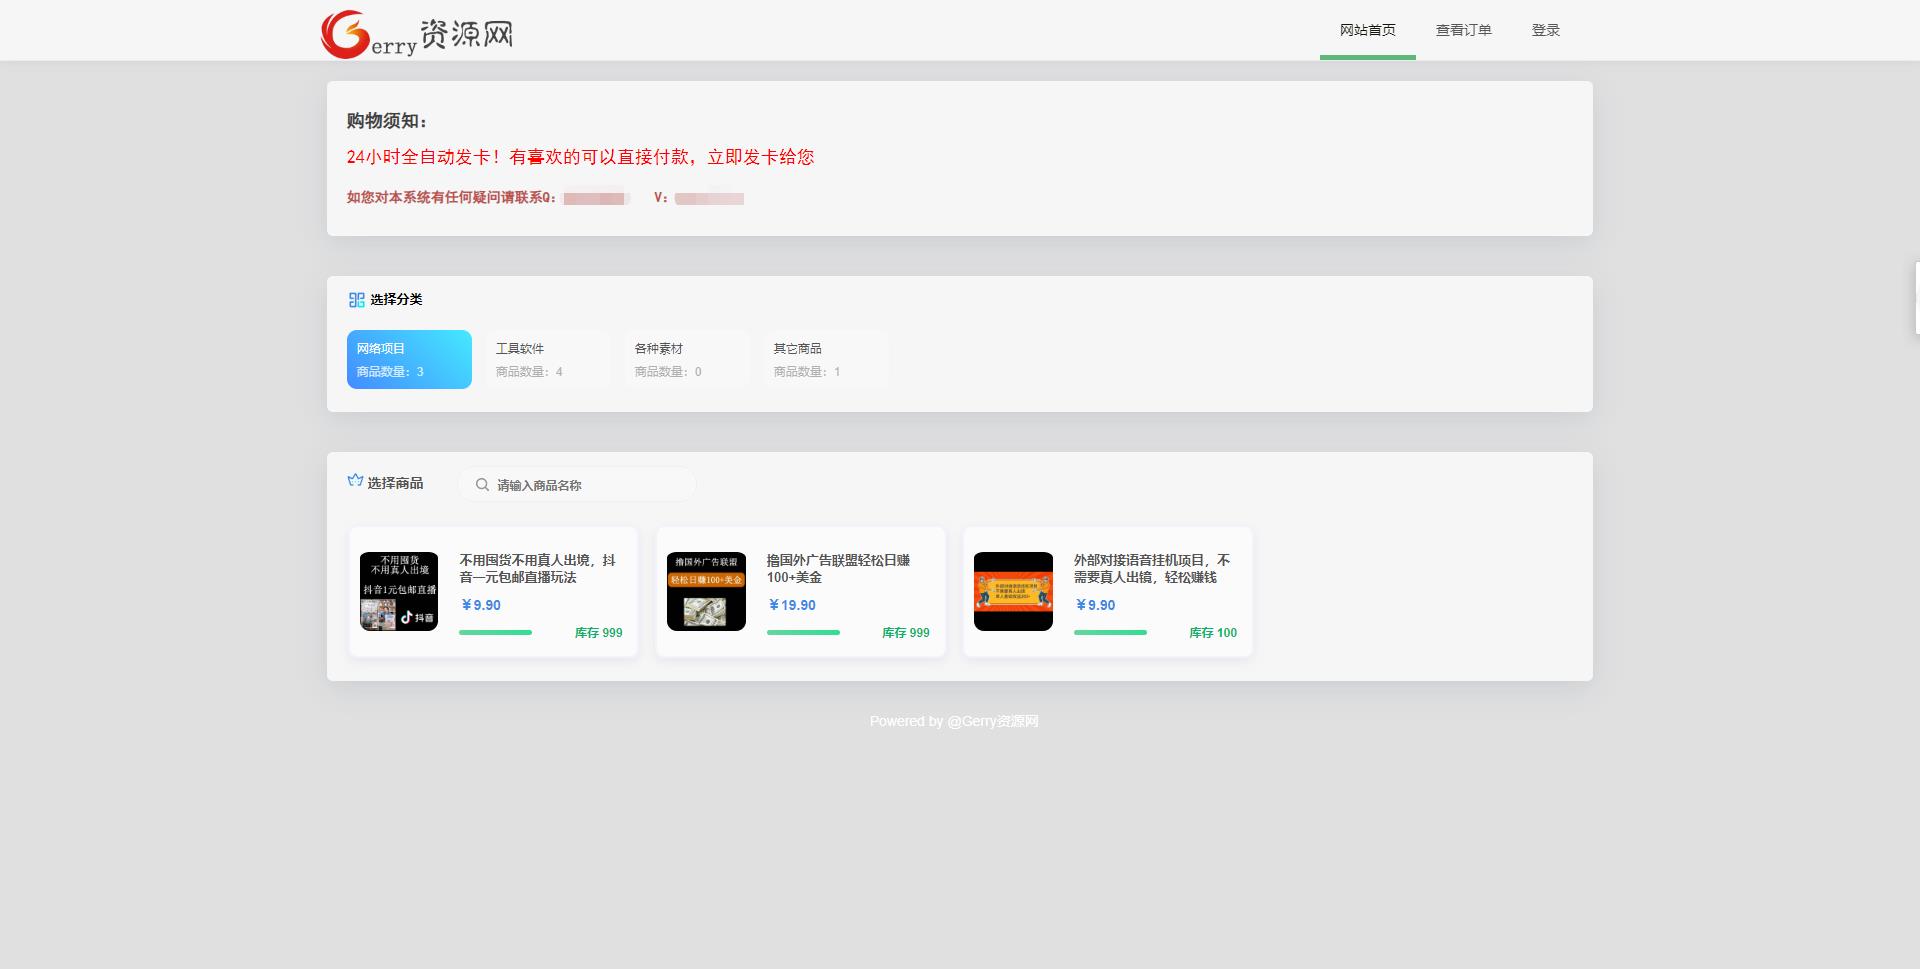Select the 工具软件 category
Viewport: 1920px width, 969px height.
(548, 359)
